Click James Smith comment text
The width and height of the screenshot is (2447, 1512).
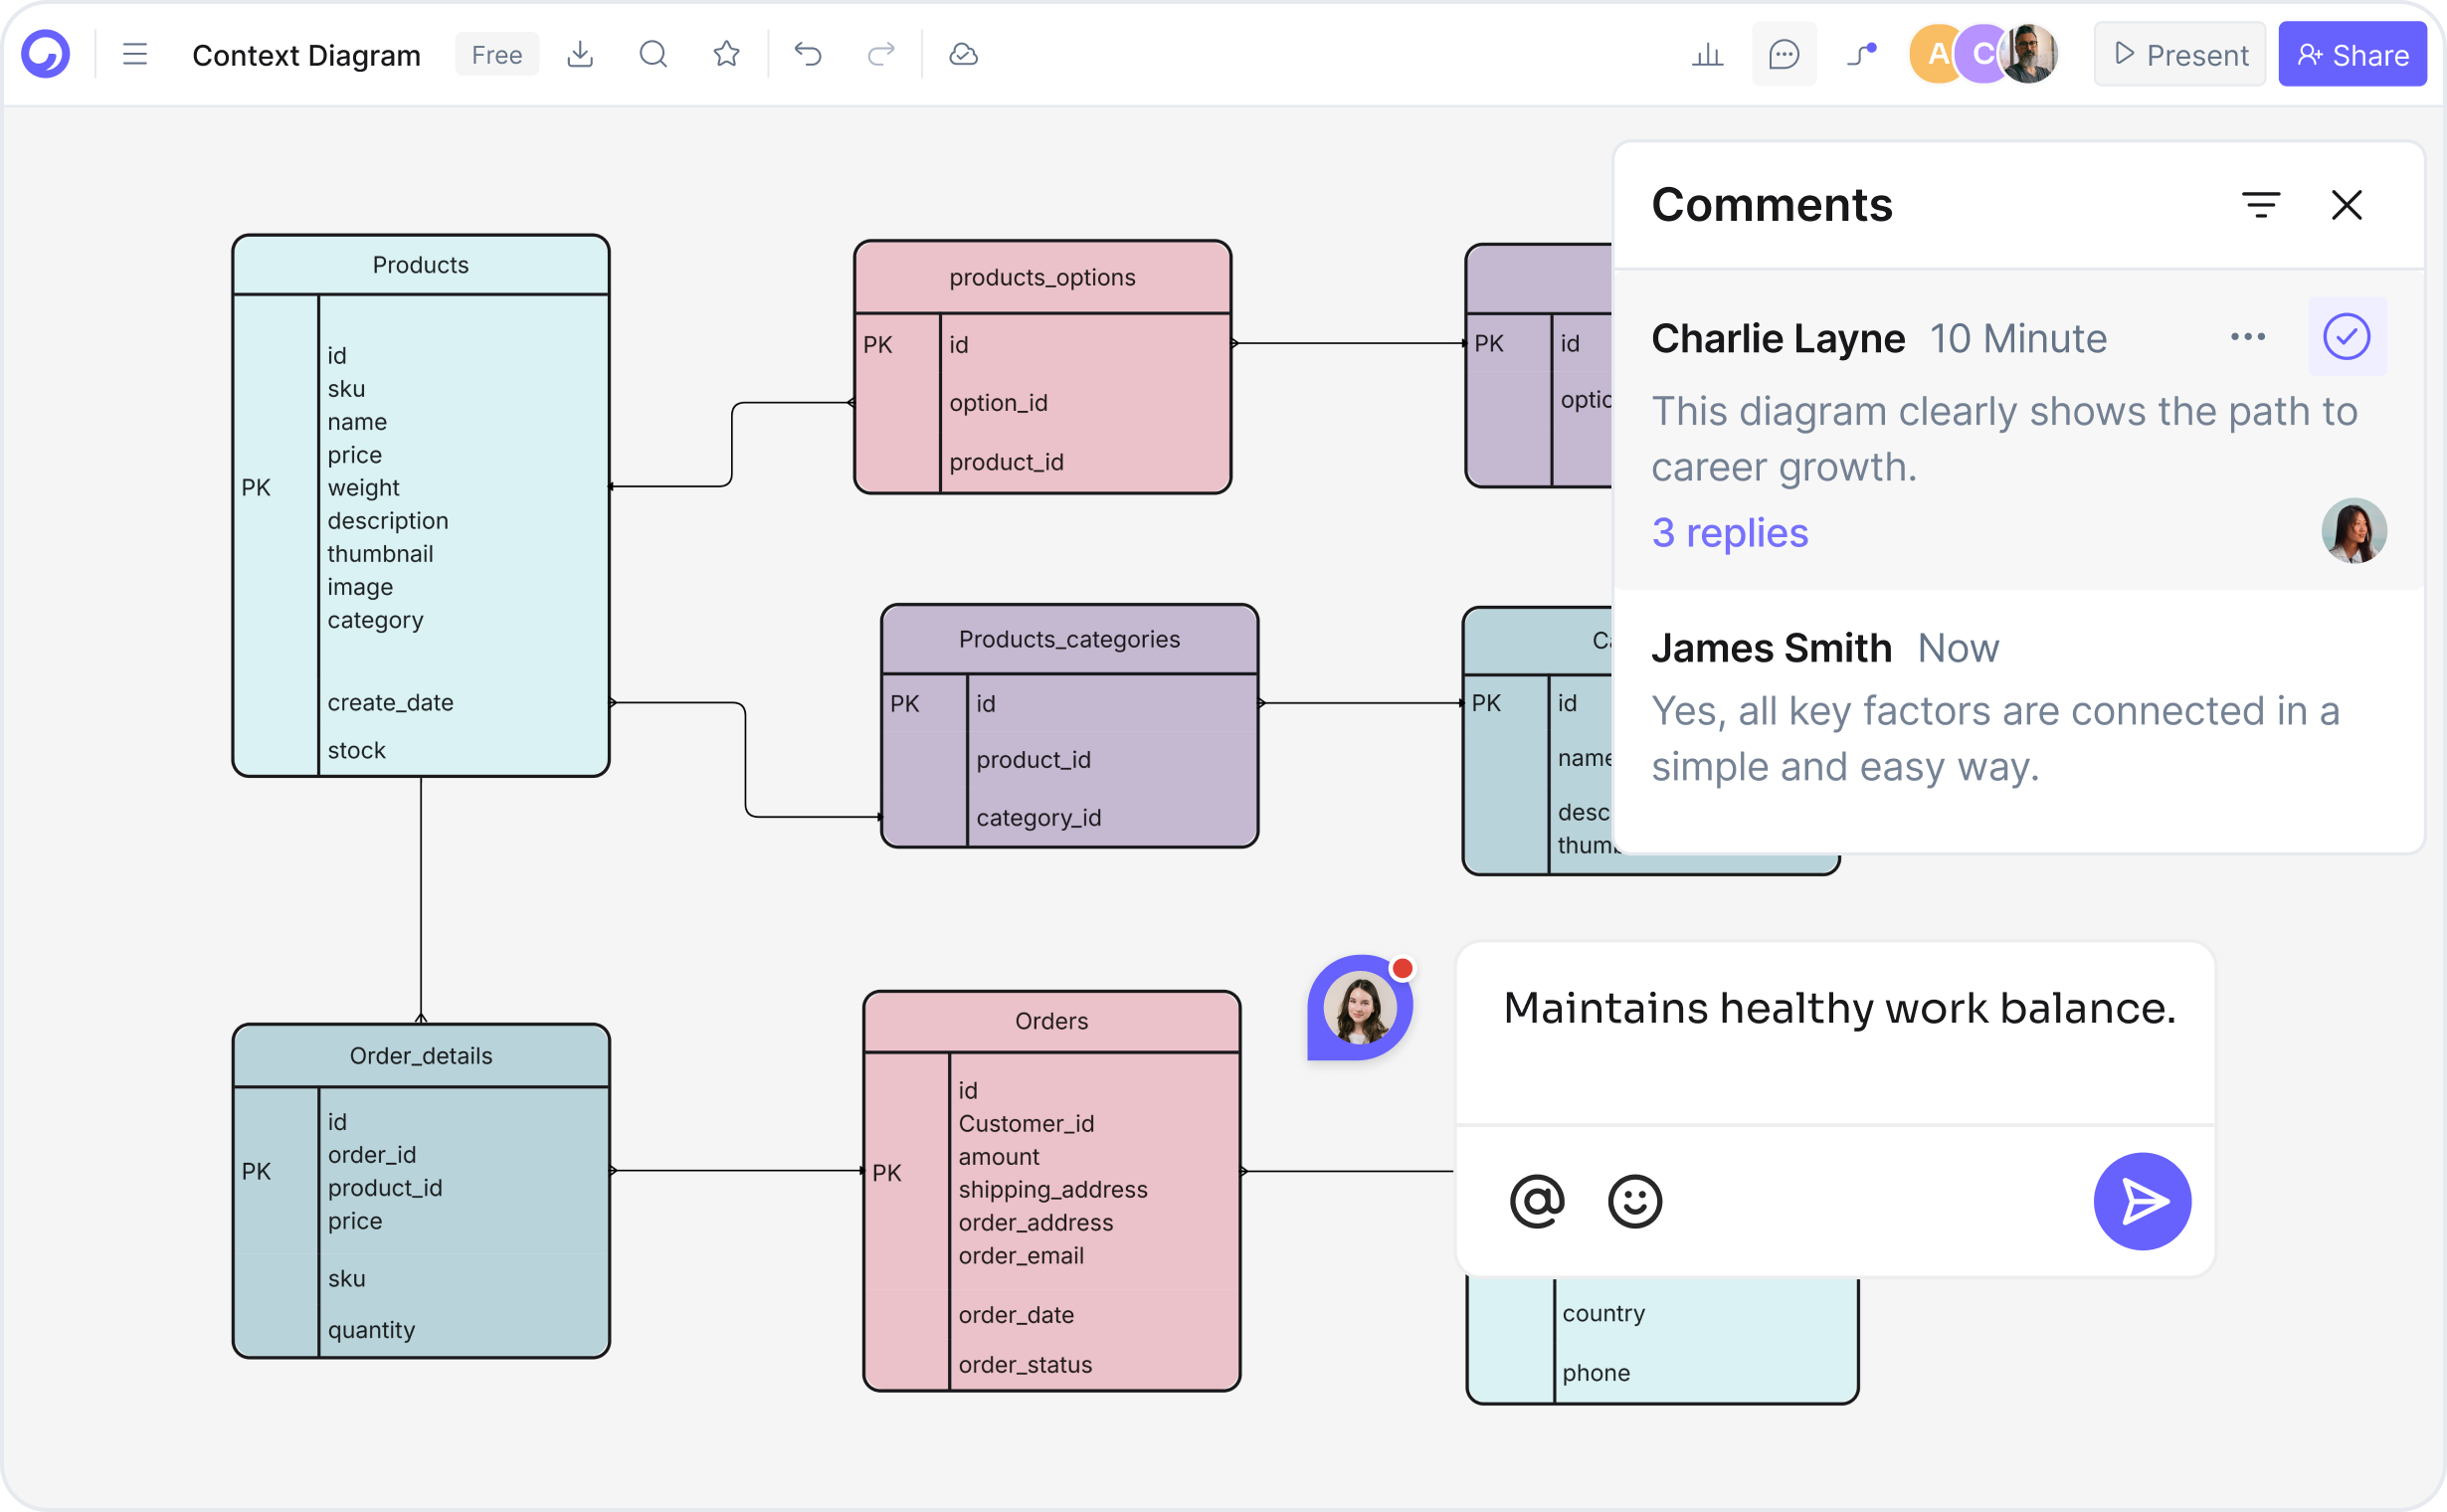coord(1995,739)
